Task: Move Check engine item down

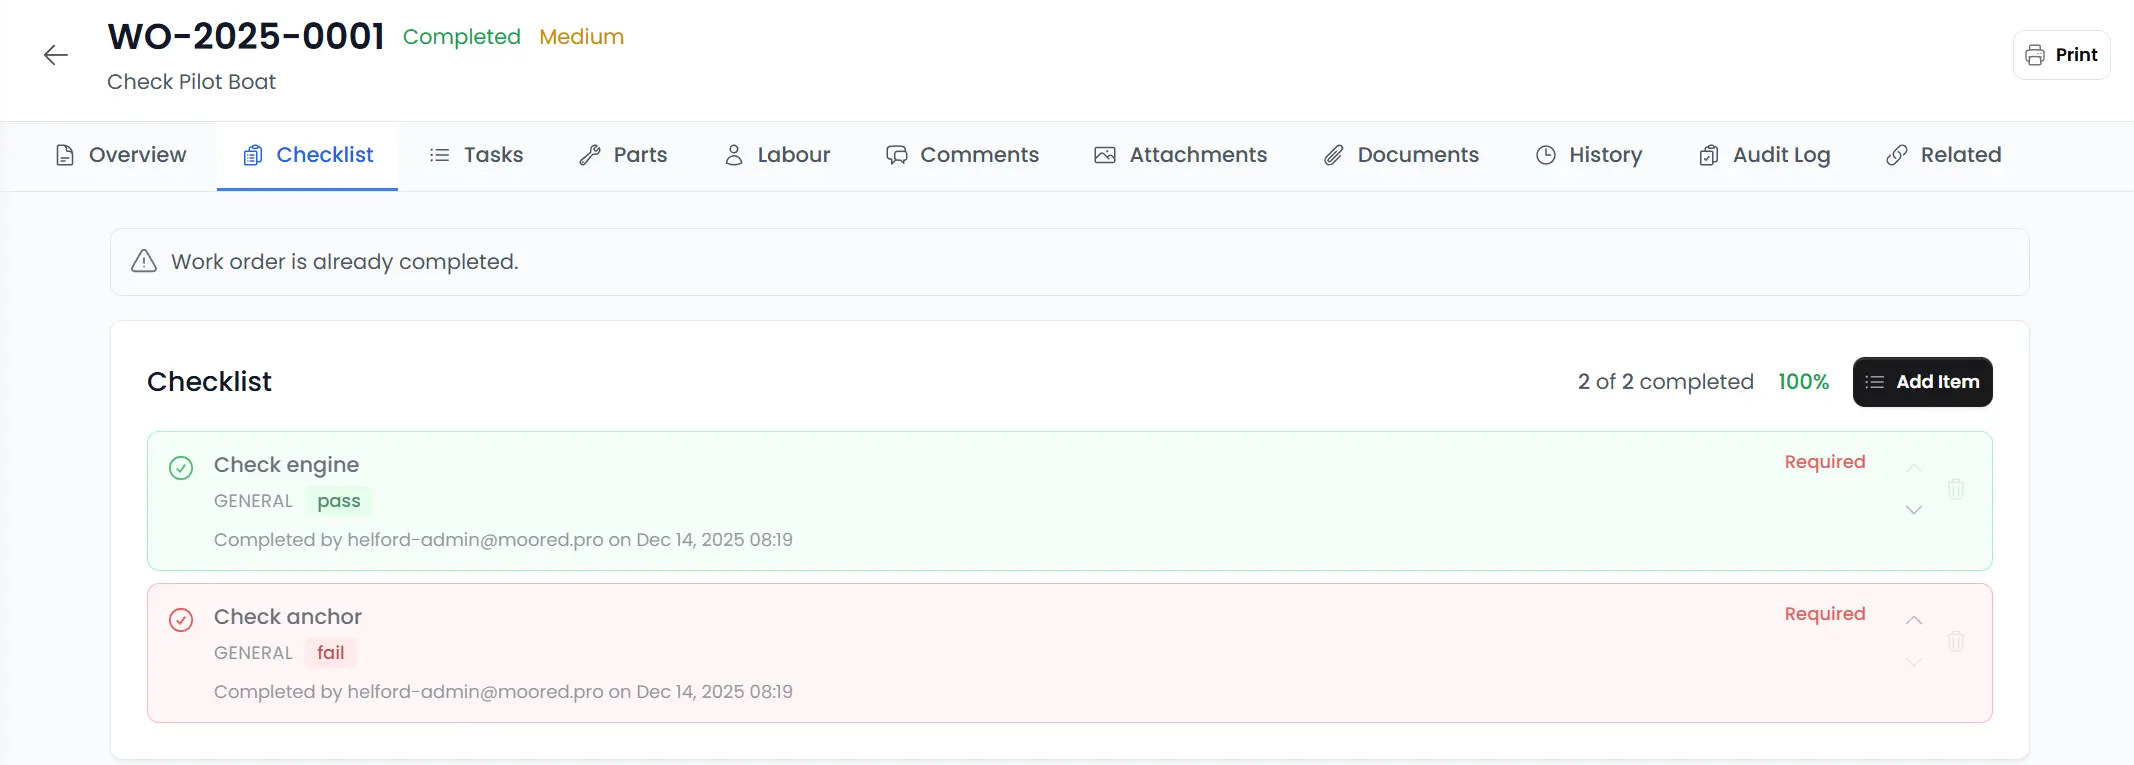Action: pos(1914,510)
